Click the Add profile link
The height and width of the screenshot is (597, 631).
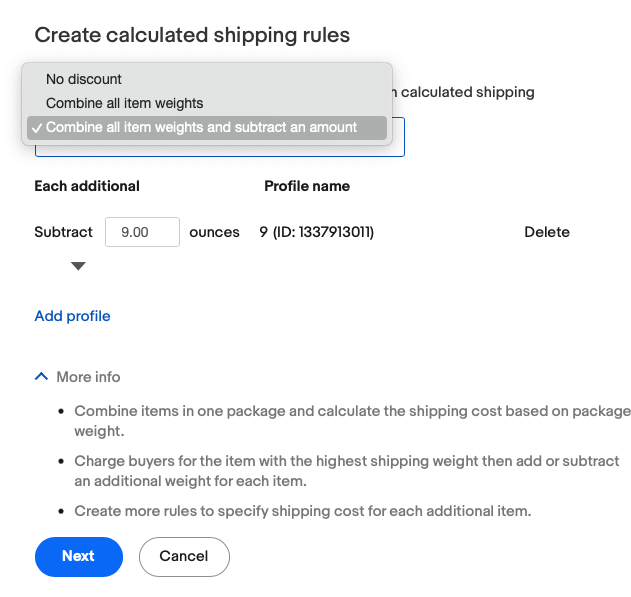point(72,316)
